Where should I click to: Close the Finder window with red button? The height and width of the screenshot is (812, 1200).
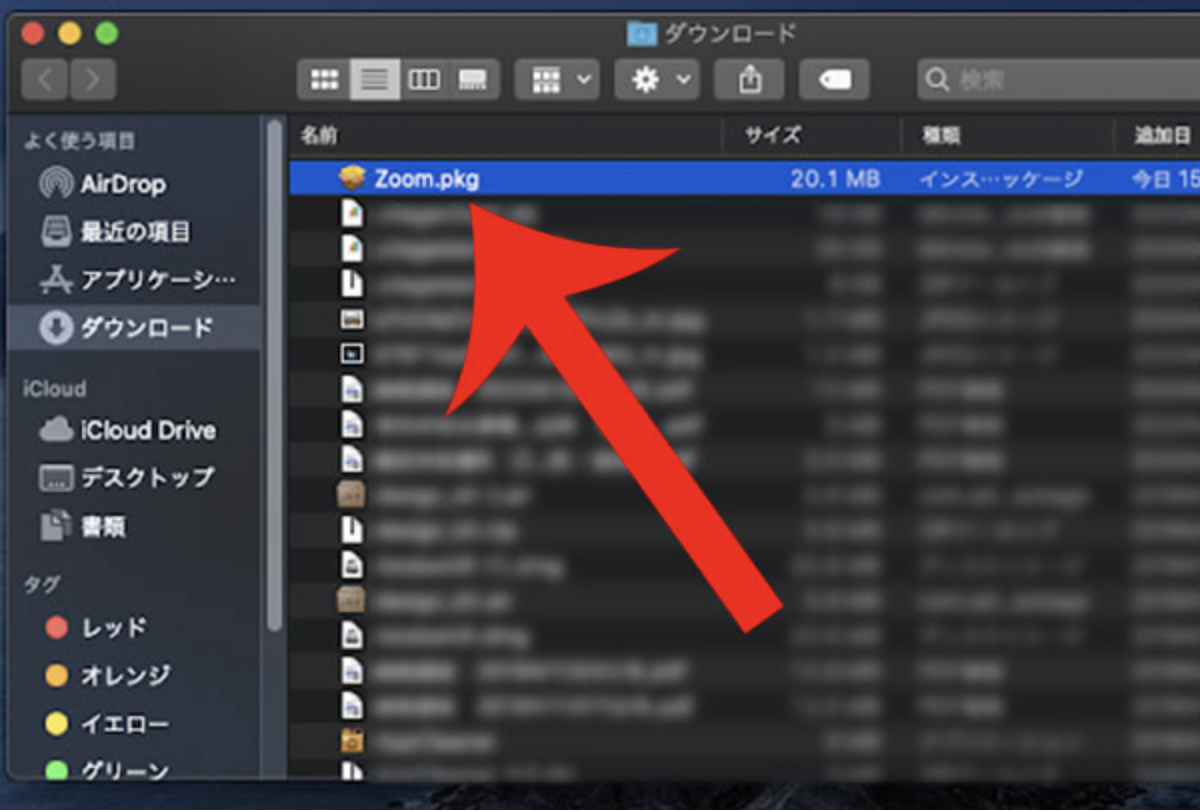33,33
